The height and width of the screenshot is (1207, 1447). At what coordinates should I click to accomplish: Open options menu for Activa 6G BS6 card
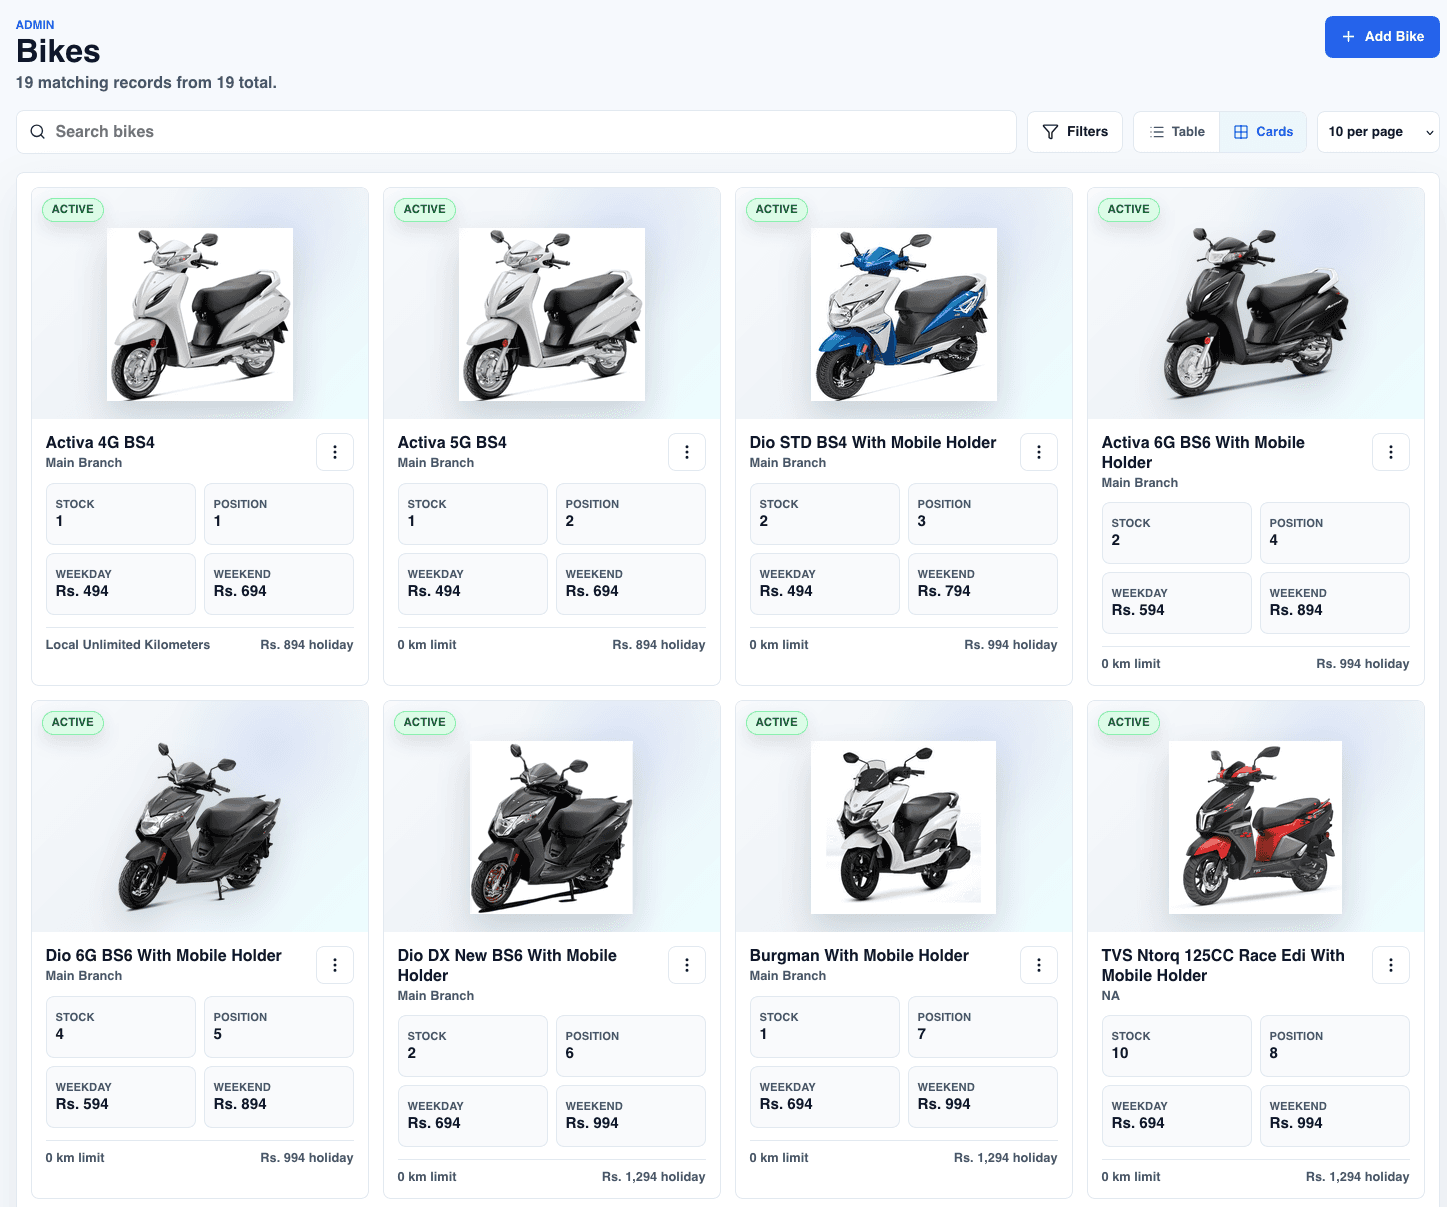pyautogui.click(x=1391, y=452)
